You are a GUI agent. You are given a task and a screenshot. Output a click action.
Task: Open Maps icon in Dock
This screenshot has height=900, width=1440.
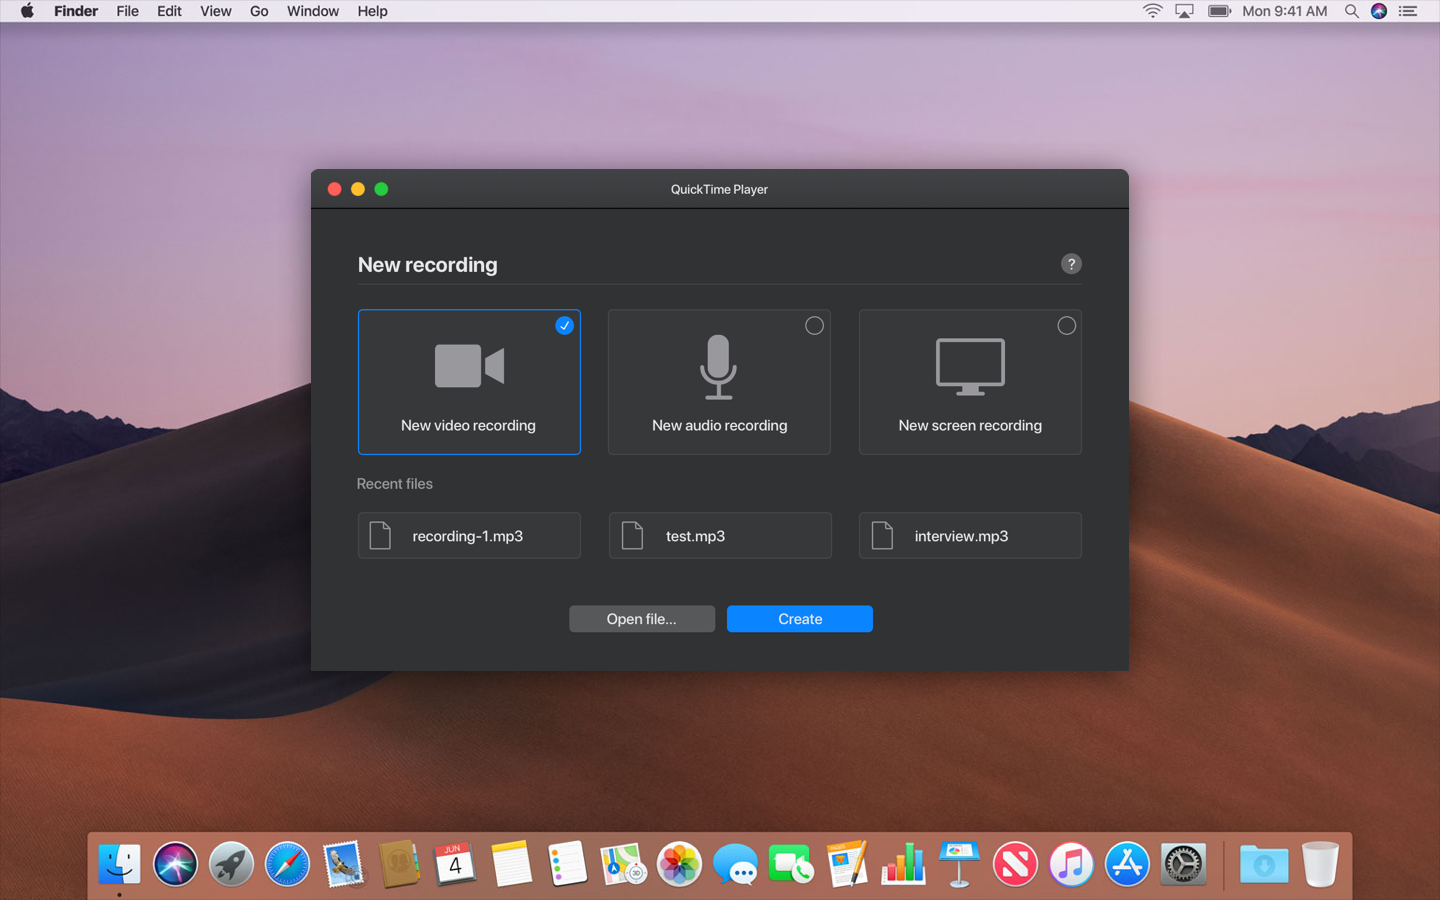[x=623, y=864]
